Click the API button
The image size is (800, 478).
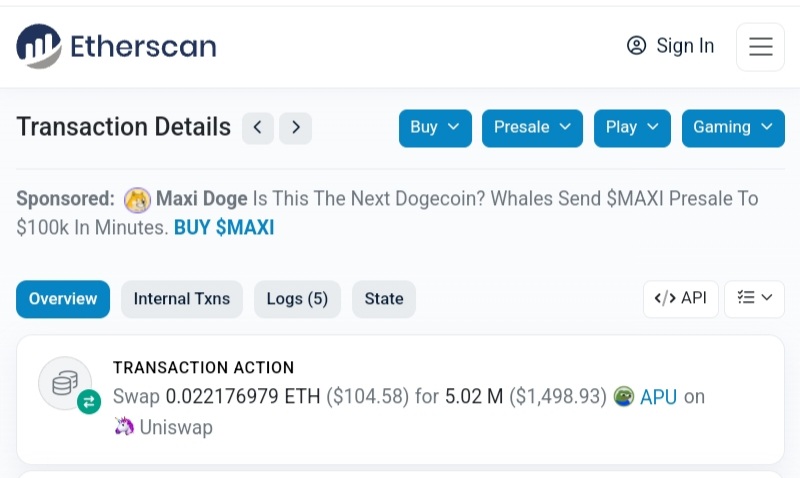click(680, 298)
